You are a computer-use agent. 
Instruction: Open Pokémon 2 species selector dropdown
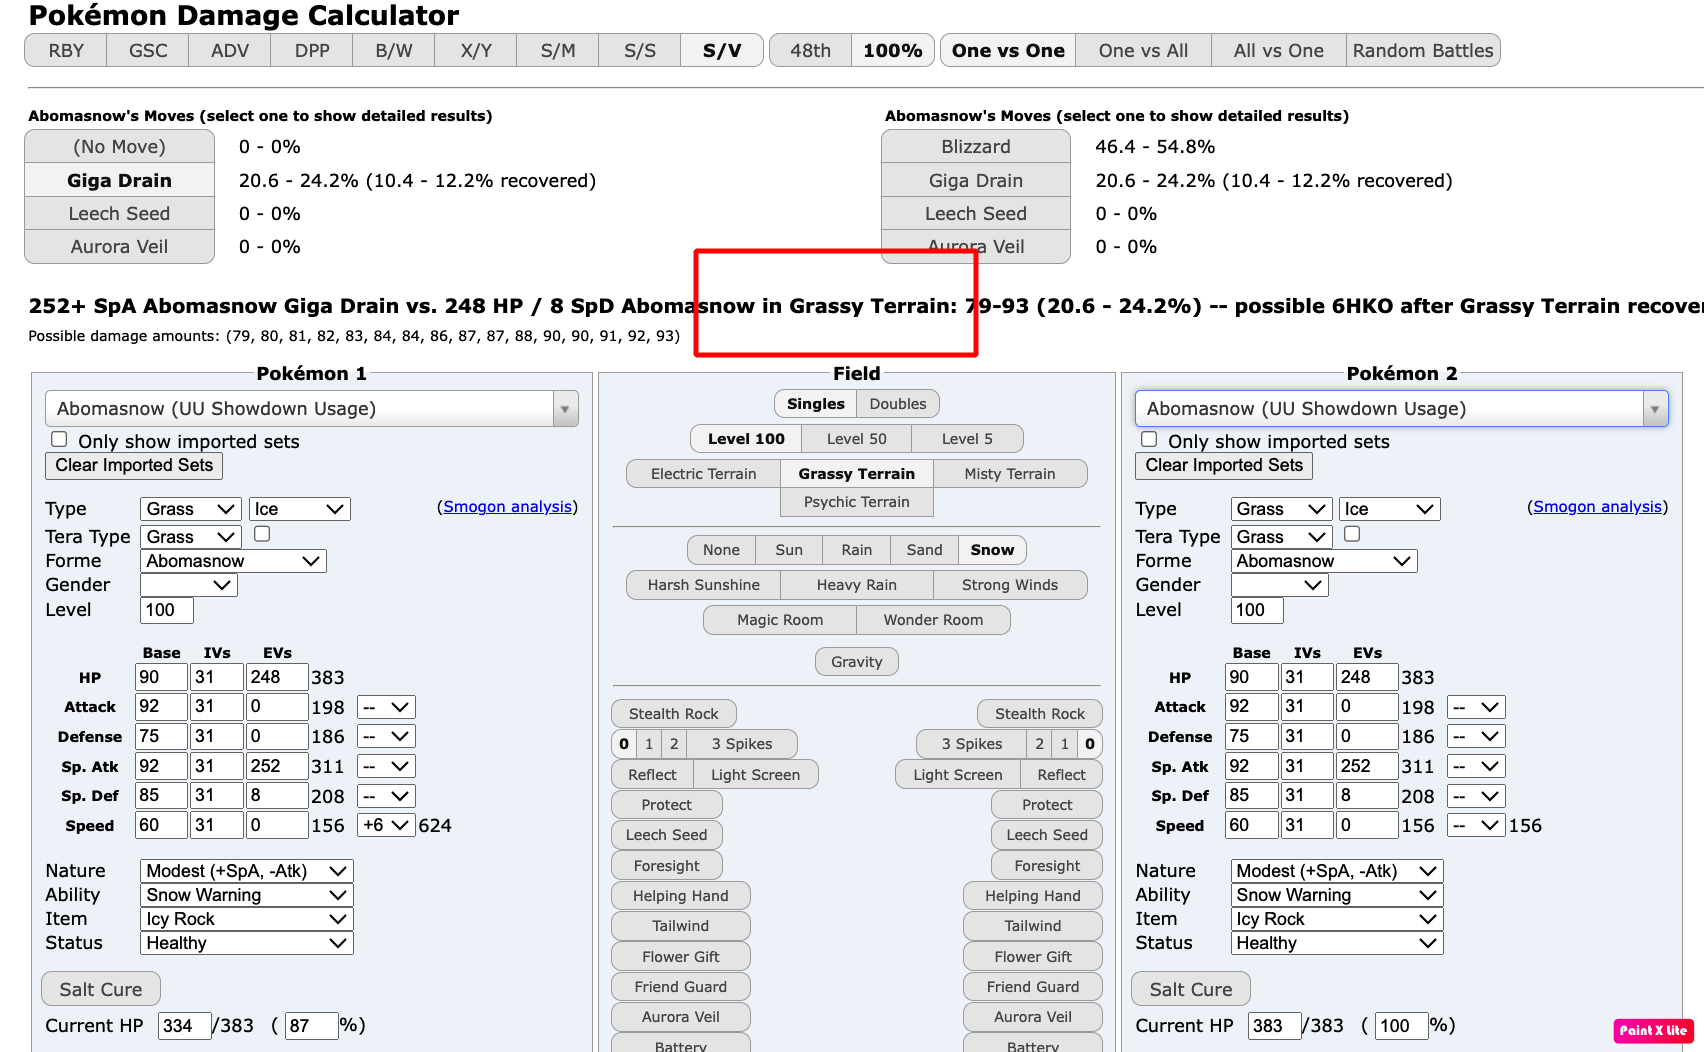[x=1402, y=408]
